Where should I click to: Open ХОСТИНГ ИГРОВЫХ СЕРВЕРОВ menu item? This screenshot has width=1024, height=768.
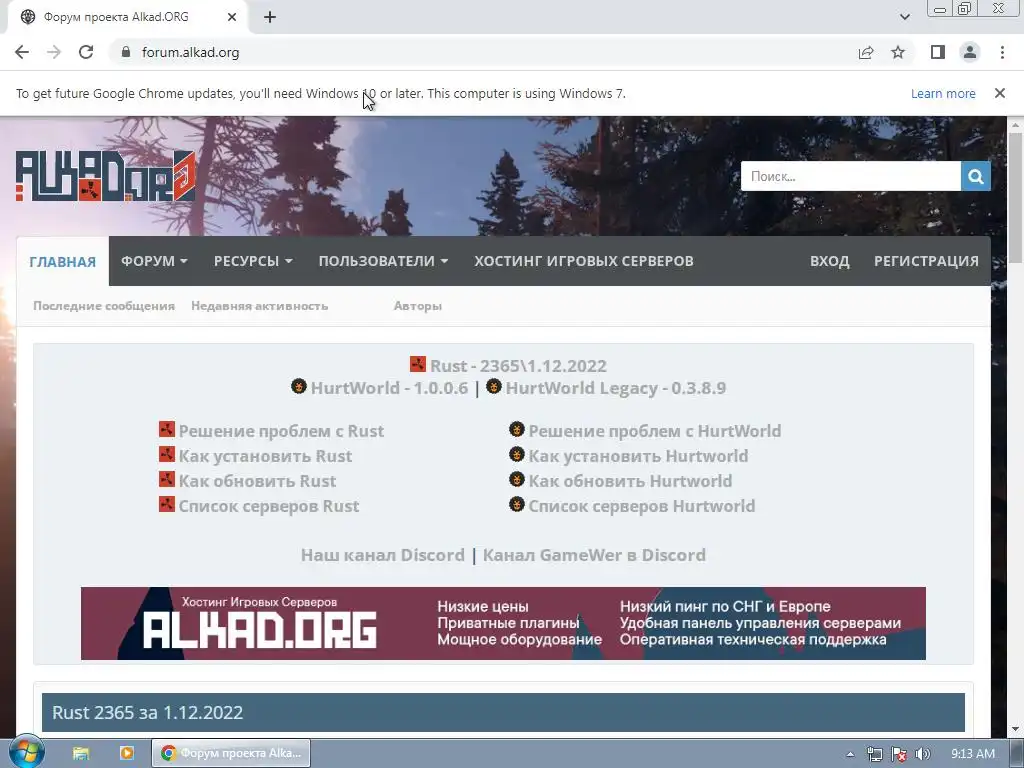pos(584,261)
